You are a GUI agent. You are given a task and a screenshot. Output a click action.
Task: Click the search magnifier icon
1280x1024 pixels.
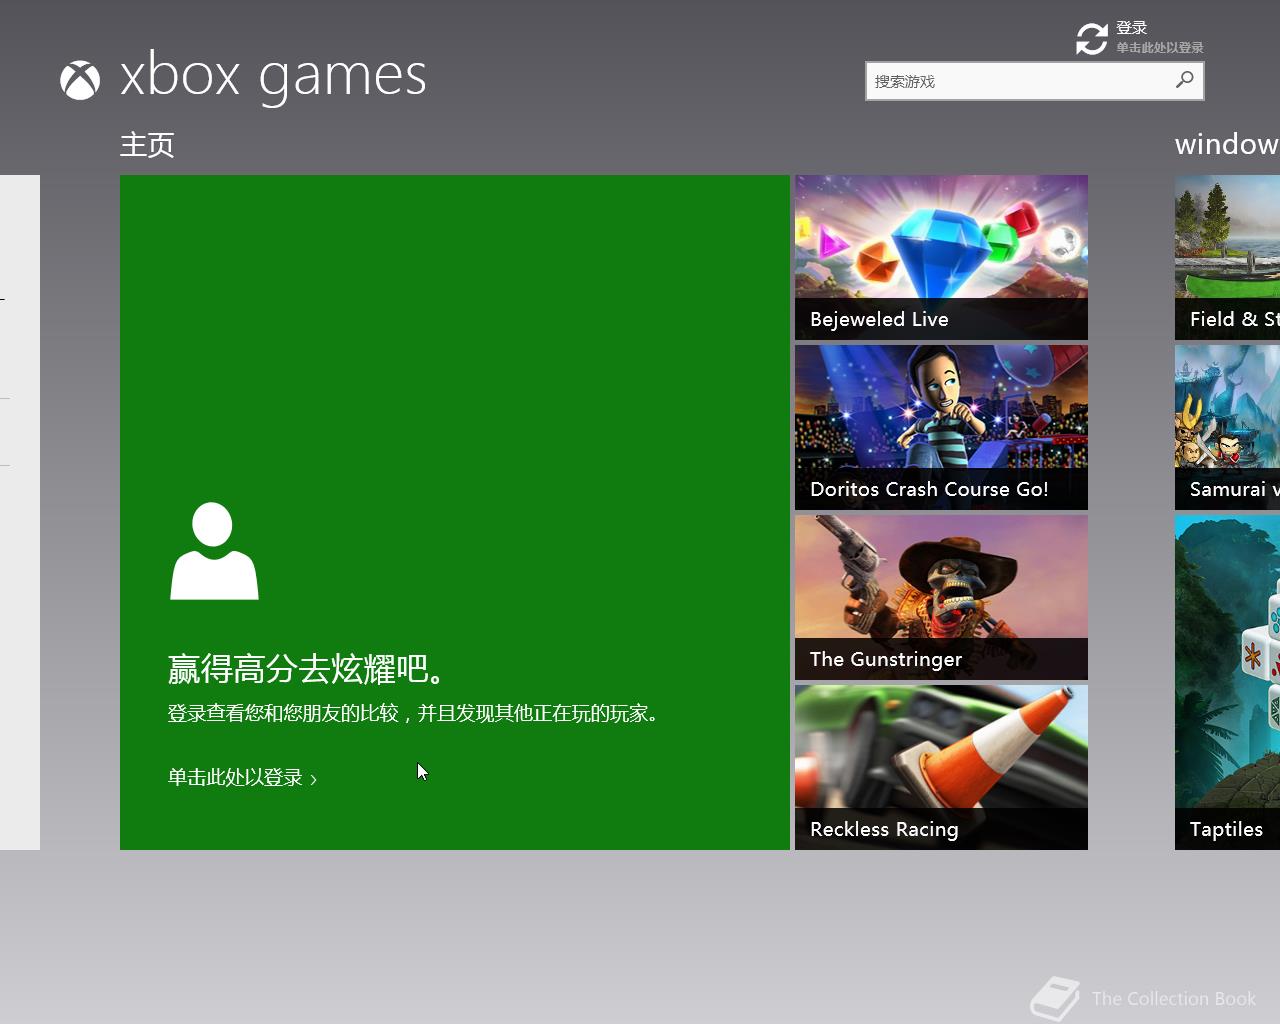(x=1185, y=80)
